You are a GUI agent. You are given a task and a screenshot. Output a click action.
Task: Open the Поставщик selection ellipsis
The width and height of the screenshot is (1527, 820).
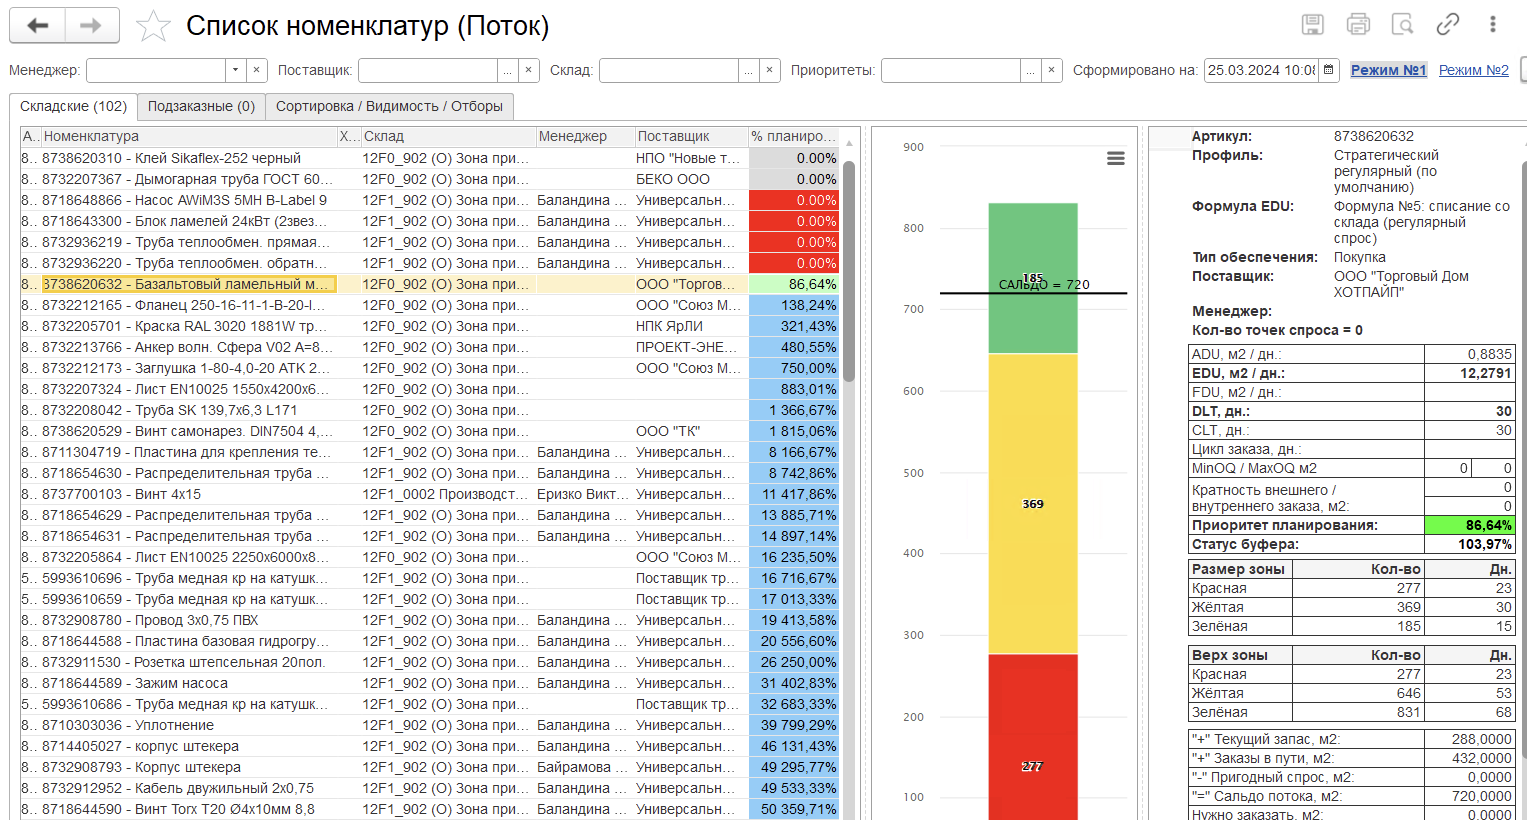point(508,70)
